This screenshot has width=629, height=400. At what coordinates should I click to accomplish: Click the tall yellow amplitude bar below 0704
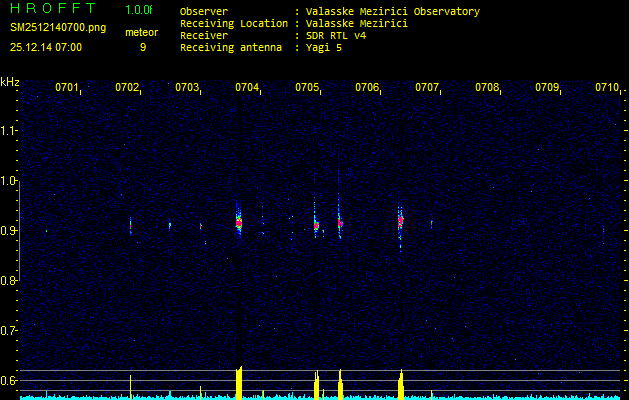coord(239,383)
